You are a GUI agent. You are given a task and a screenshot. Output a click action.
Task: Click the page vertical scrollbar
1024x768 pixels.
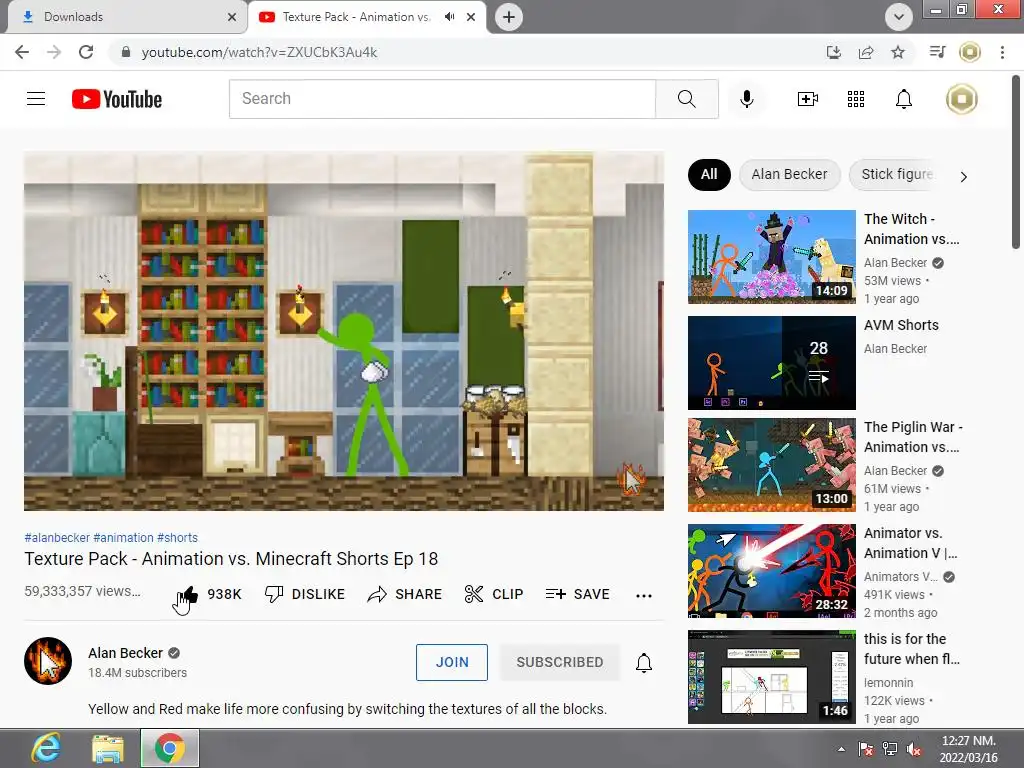1016,163
